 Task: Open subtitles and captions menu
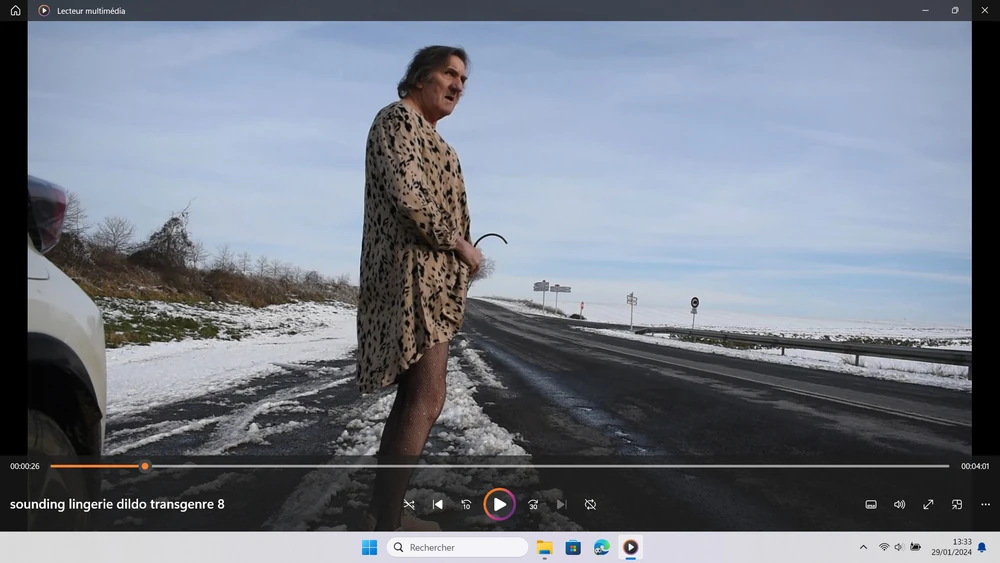click(871, 505)
